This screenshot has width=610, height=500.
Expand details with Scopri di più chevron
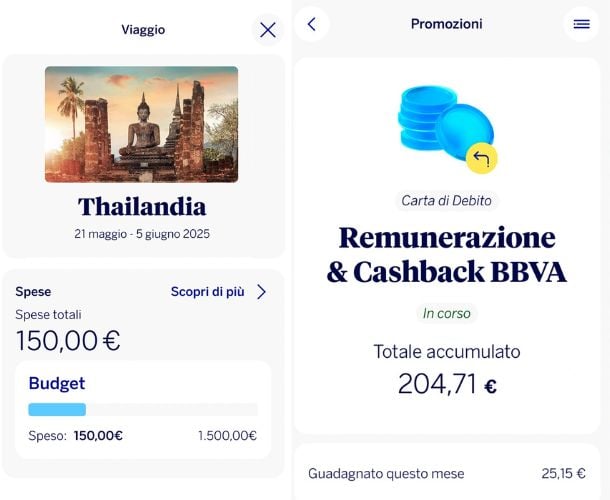[262, 292]
